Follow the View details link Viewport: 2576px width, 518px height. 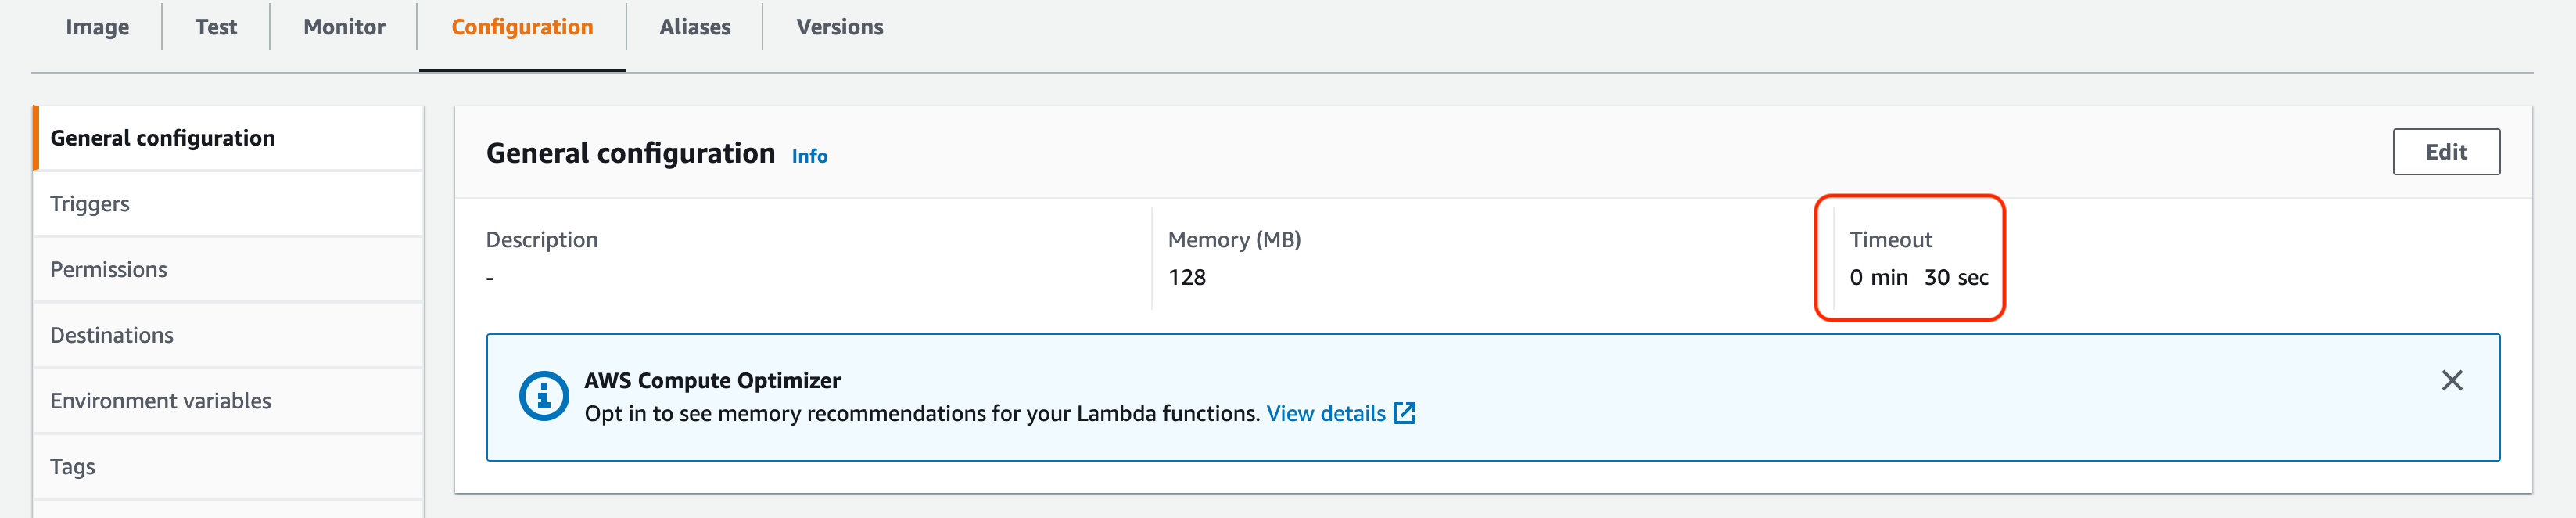[x=1326, y=414]
